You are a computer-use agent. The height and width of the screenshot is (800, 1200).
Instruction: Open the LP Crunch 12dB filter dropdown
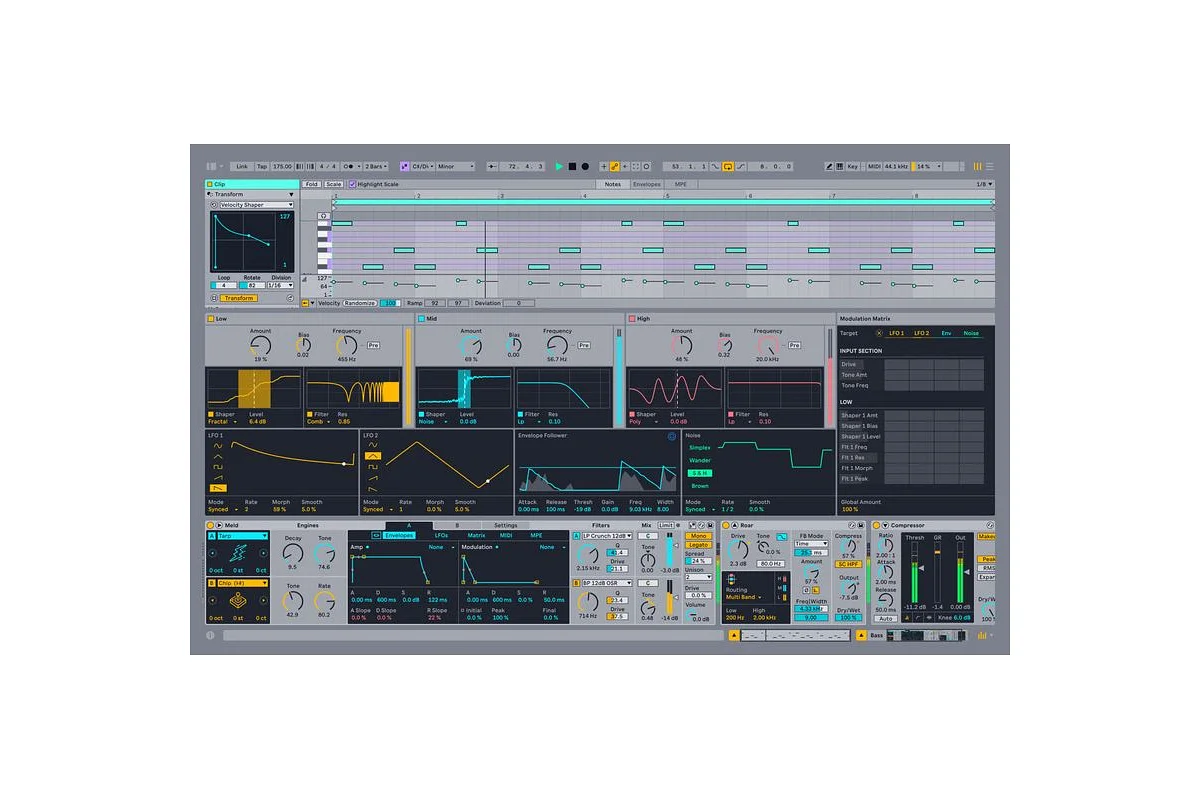607,536
